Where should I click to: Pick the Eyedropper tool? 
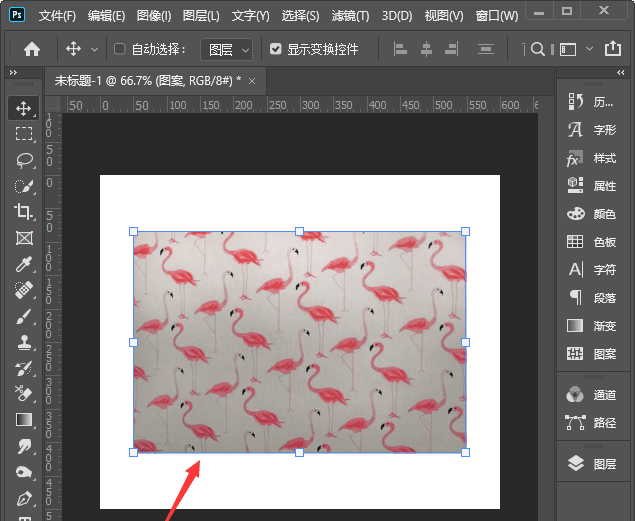pos(24,264)
